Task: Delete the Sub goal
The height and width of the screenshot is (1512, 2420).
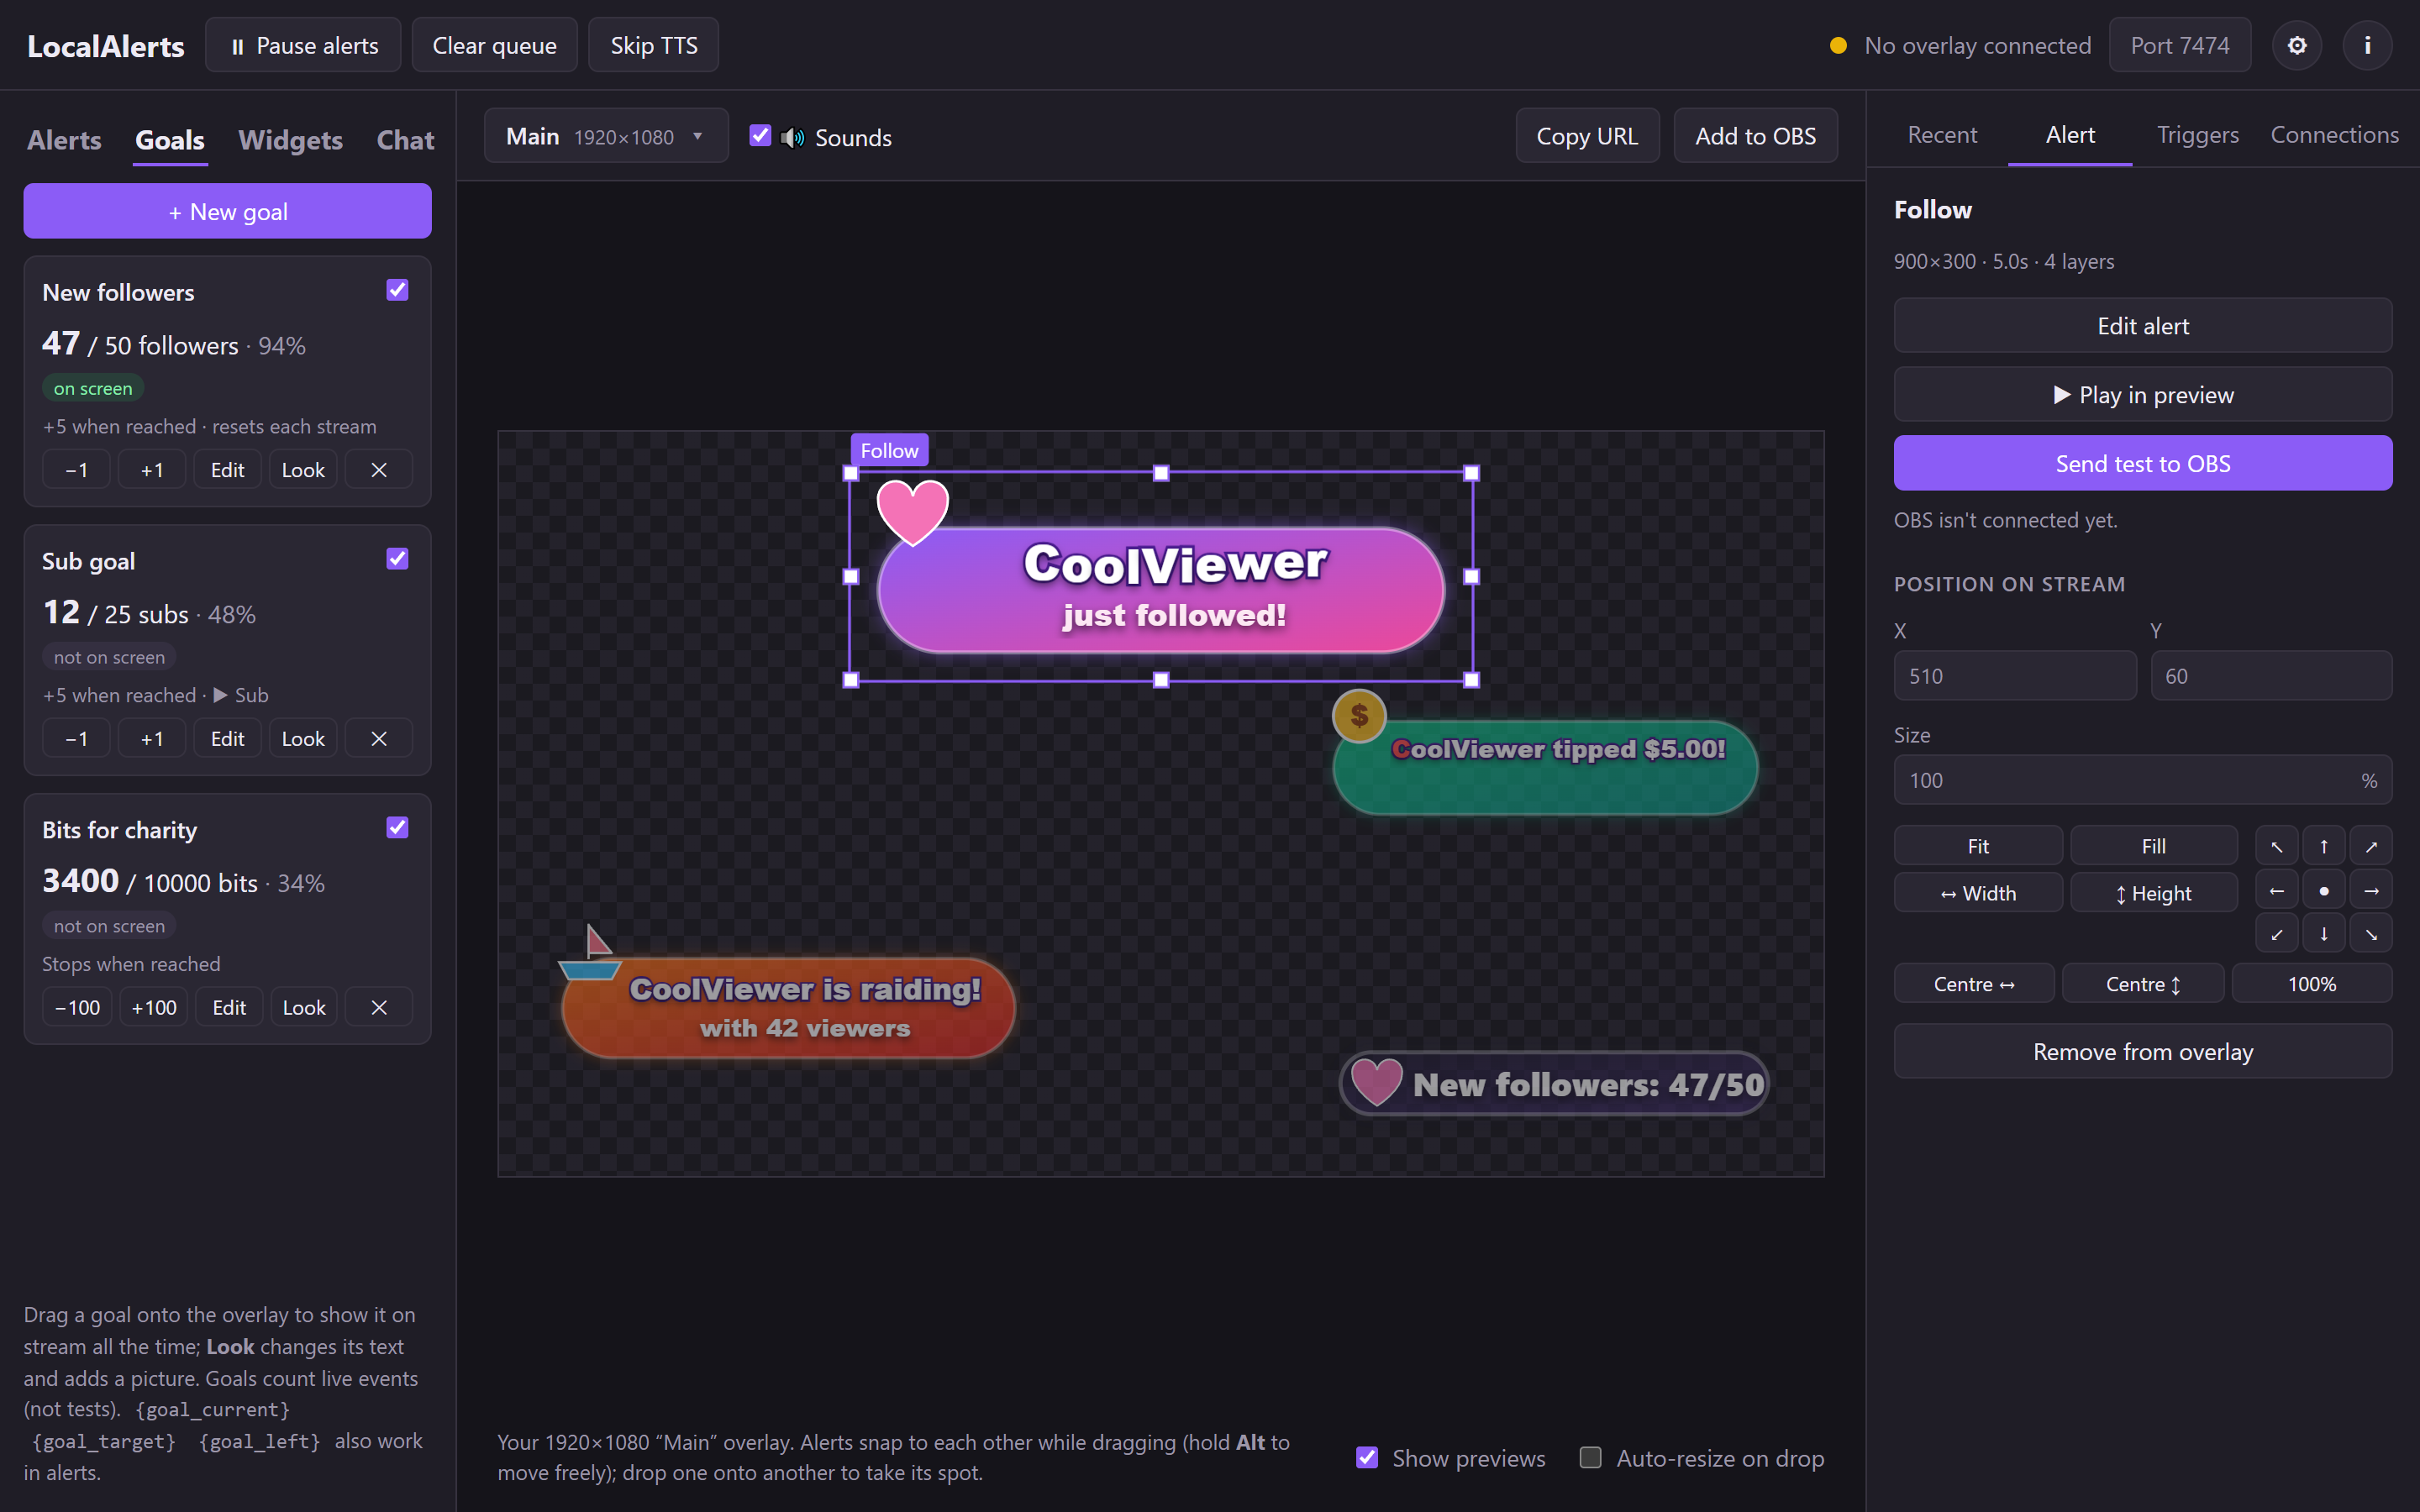Action: coord(379,739)
